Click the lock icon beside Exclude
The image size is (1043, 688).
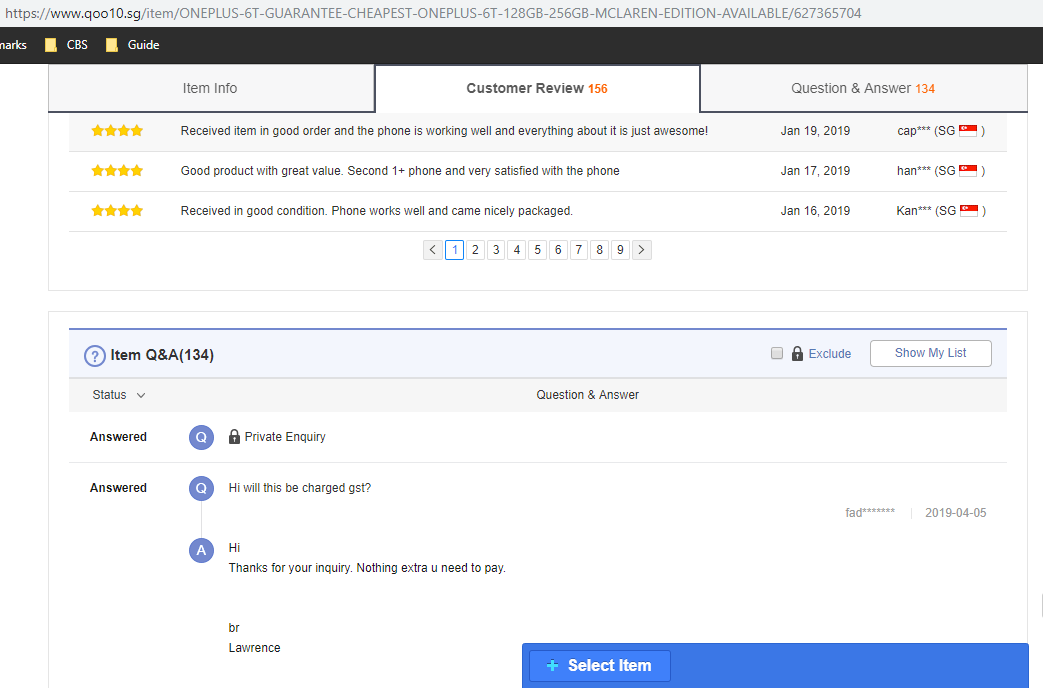[x=797, y=353]
